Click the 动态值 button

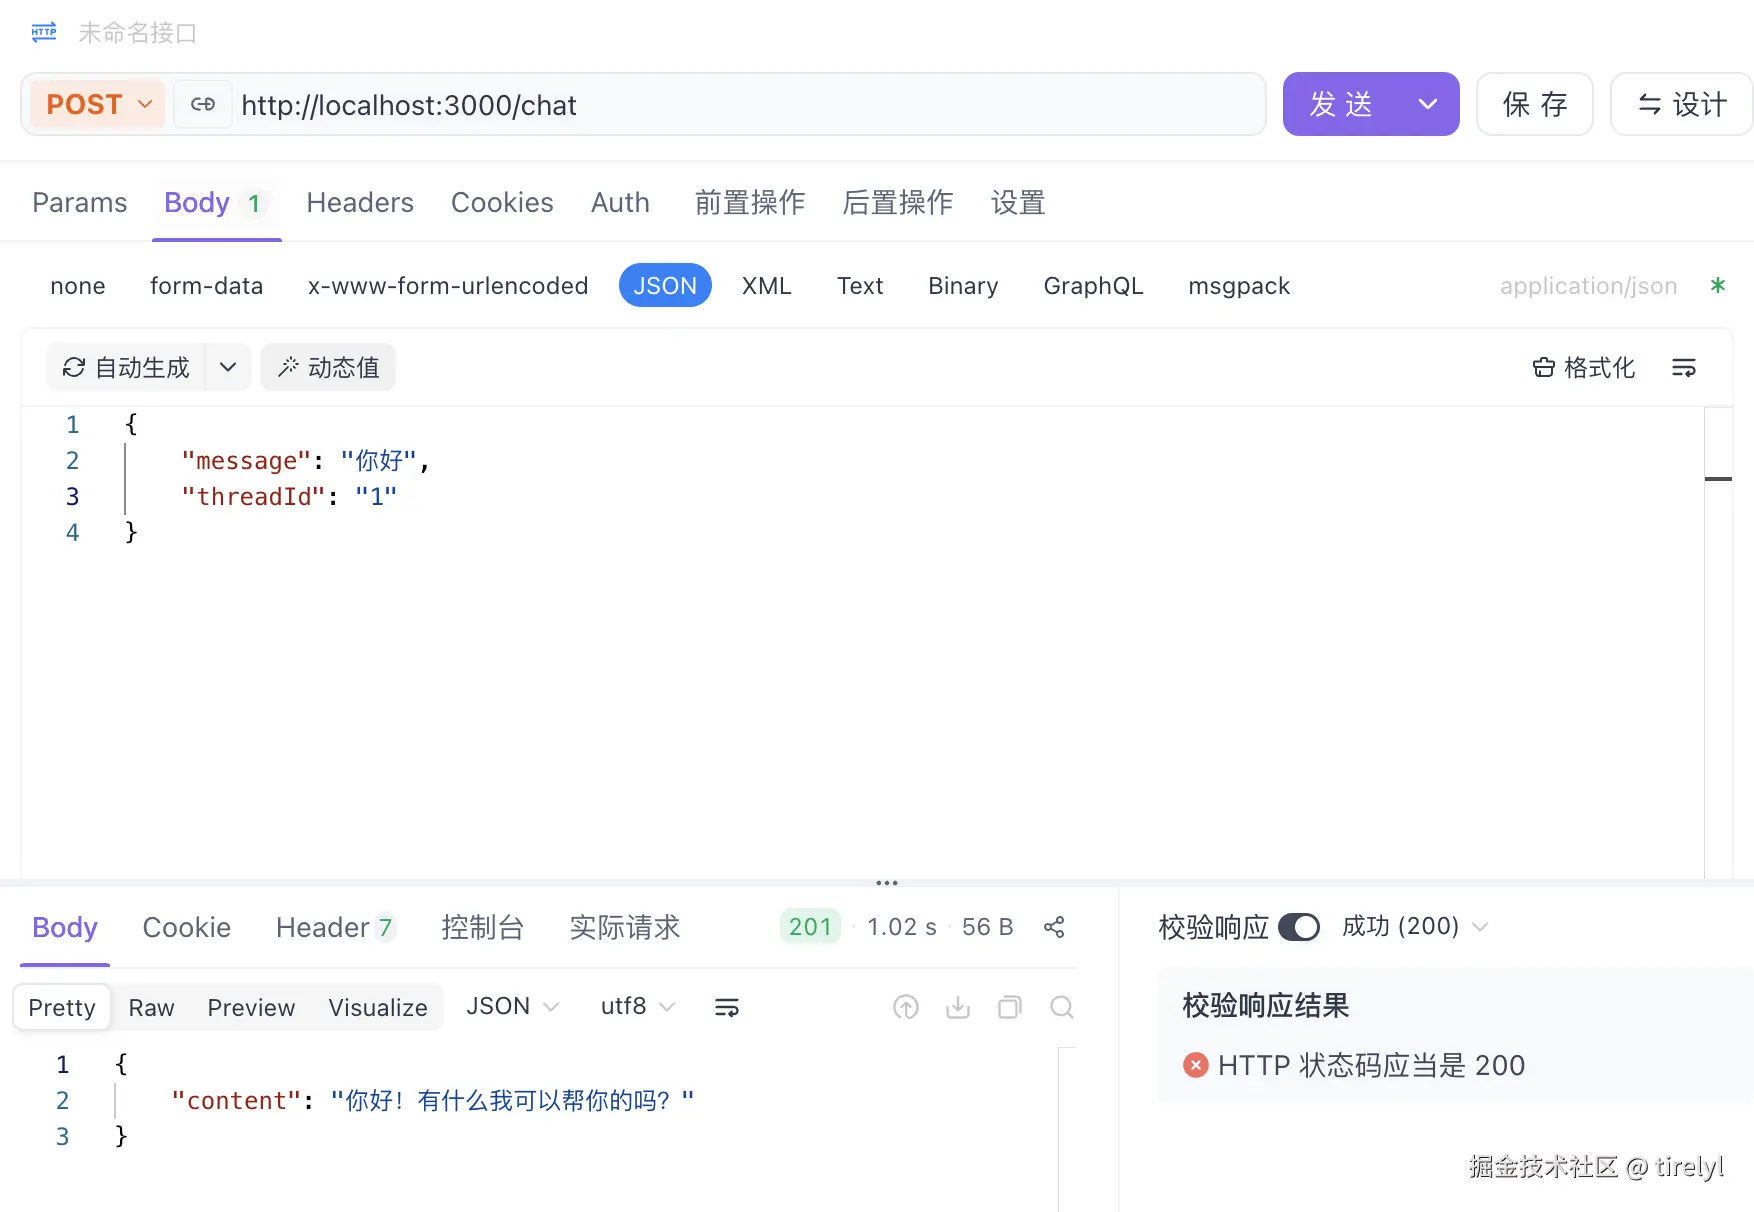[328, 368]
